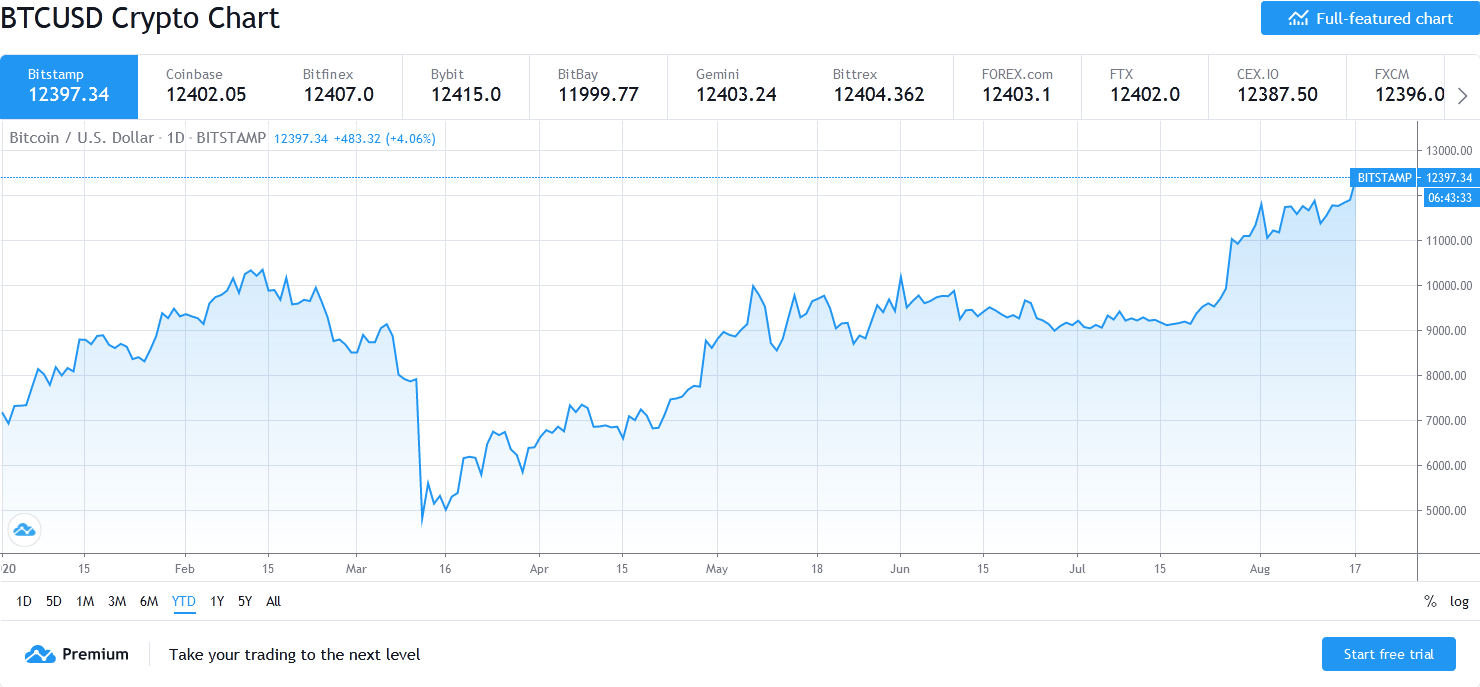This screenshot has width=1480, height=687.
Task: Set time range to 1Y
Action: [x=217, y=601]
